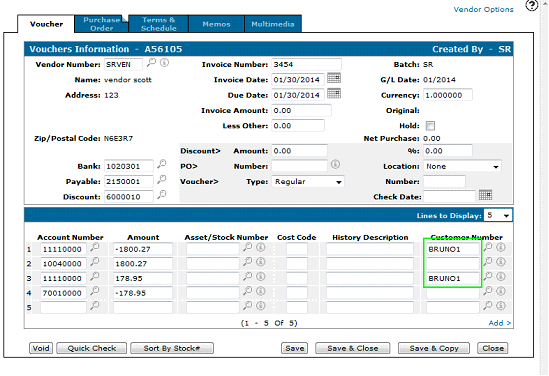Tick the Hold checkbox
The width and height of the screenshot is (549, 376).
430,126
